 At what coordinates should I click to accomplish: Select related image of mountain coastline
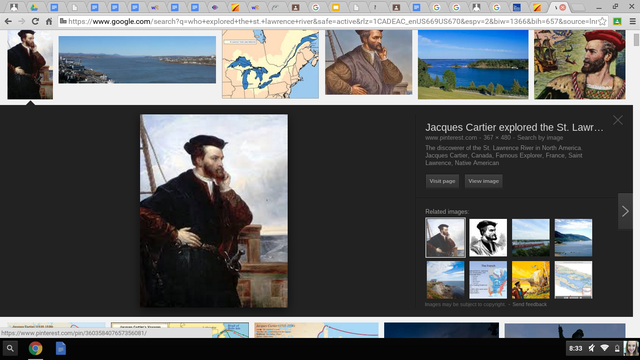573,238
